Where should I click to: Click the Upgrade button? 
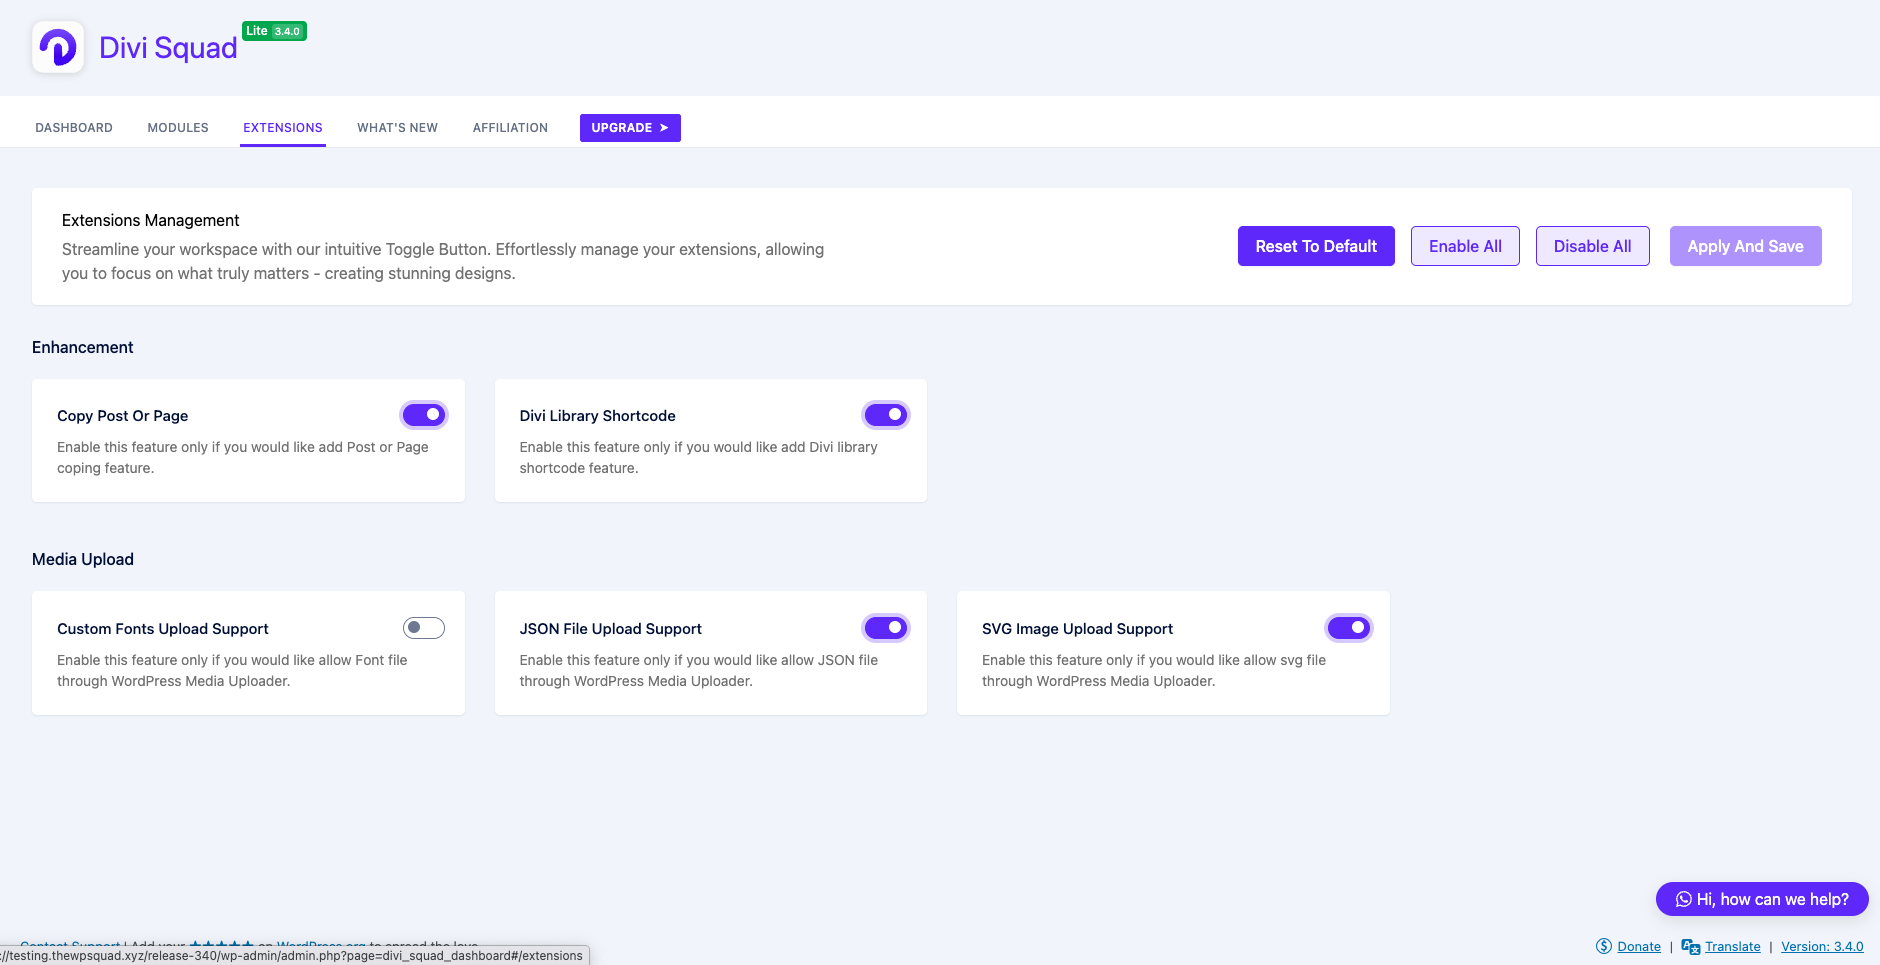coord(630,128)
